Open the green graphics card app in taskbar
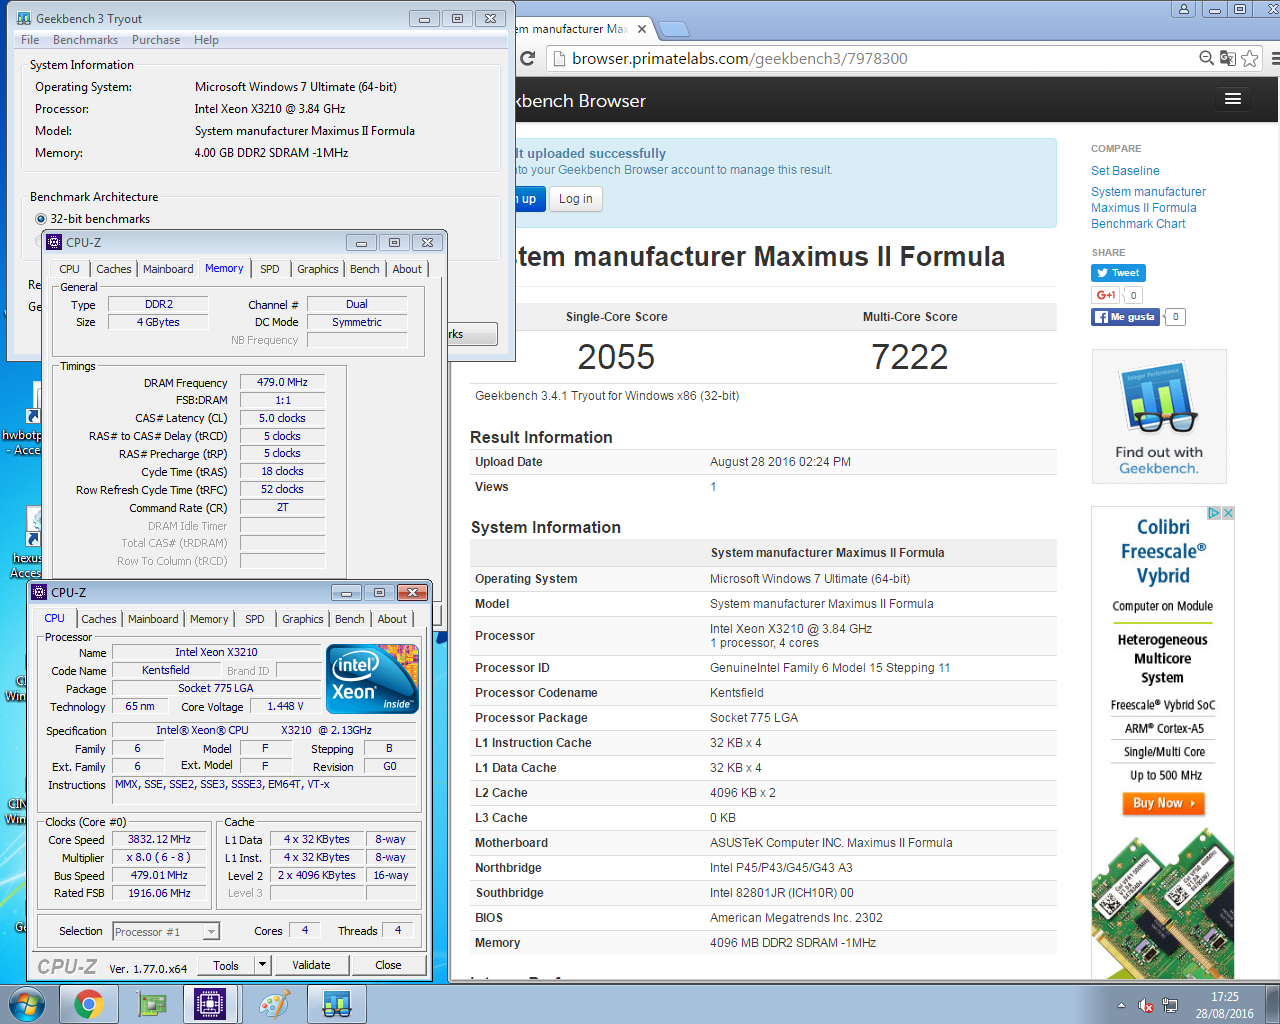This screenshot has width=1280, height=1024. 151,1004
